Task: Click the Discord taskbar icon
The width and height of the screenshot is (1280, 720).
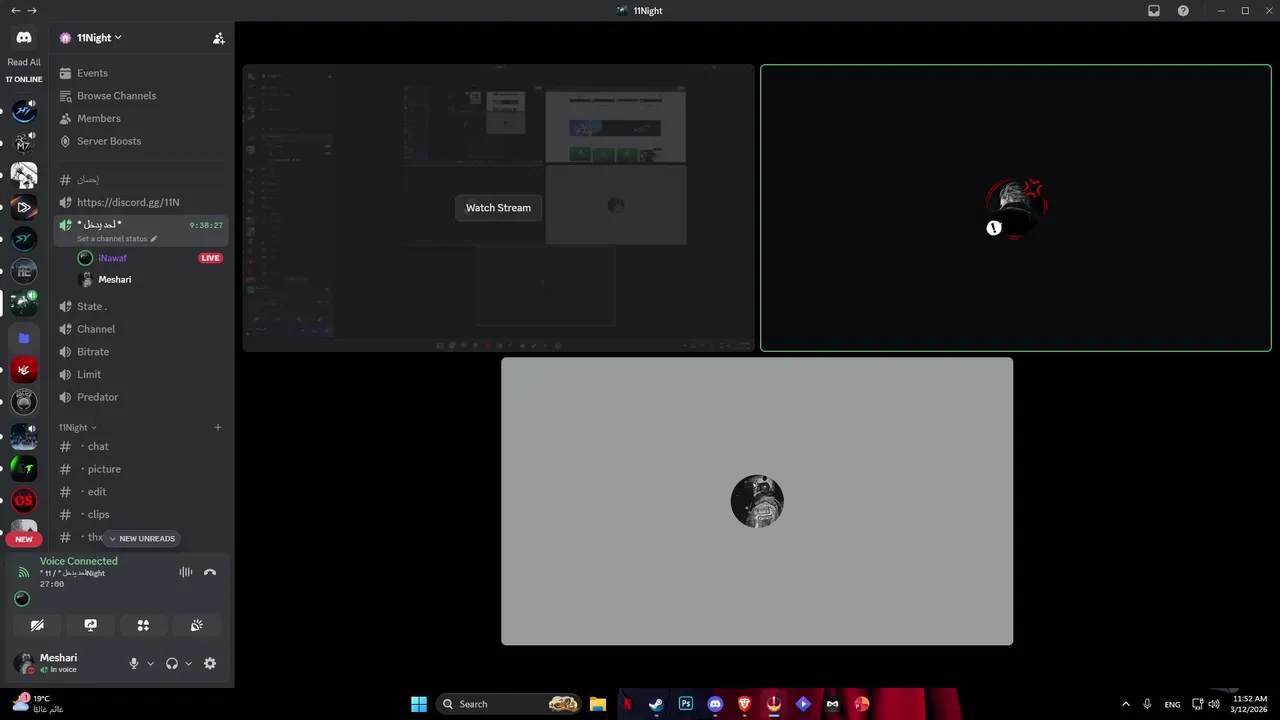Action: click(715, 704)
